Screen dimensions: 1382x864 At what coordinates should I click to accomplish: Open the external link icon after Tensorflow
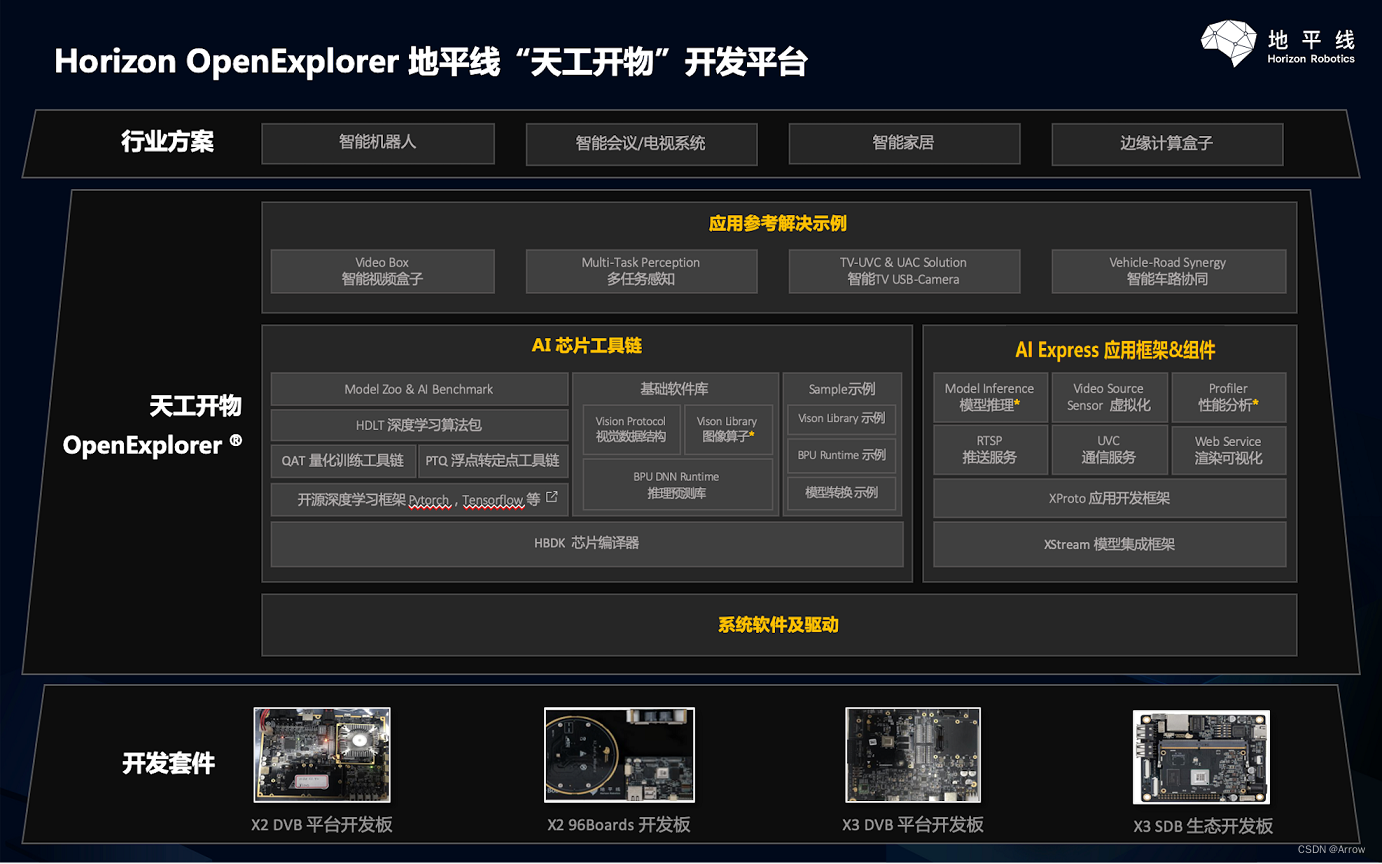(x=552, y=496)
